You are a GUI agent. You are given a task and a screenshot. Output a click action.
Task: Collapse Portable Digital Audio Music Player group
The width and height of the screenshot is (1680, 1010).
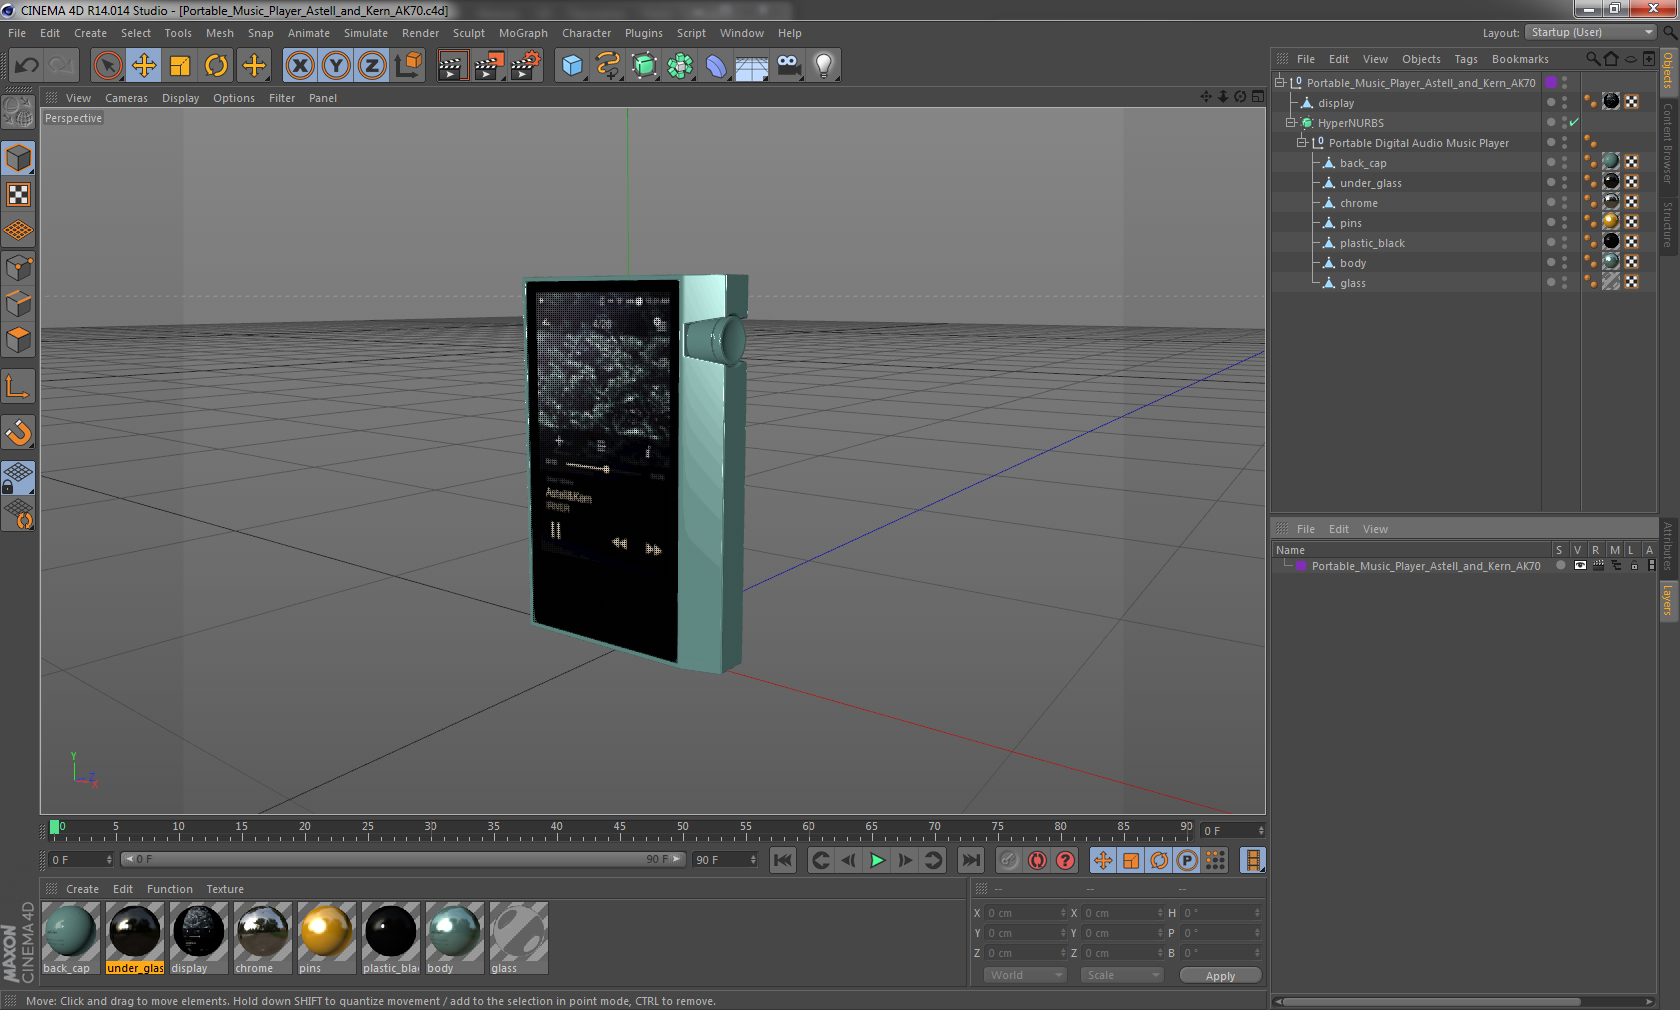point(1301,142)
